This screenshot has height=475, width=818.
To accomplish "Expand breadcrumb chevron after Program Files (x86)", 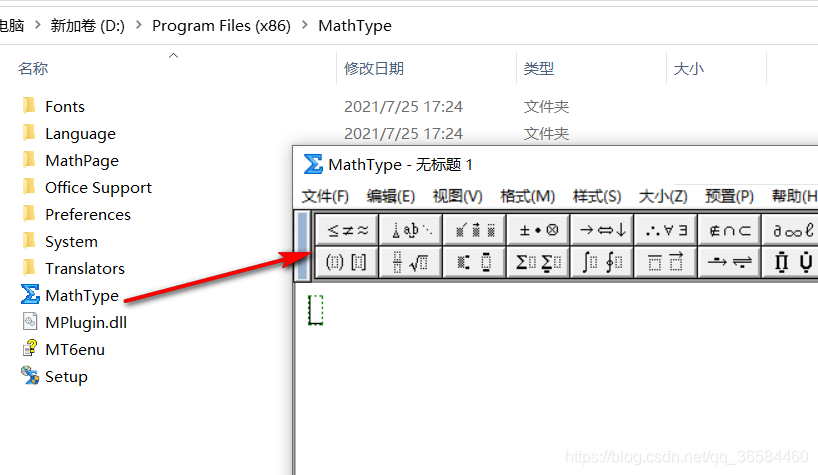I will [305, 25].
